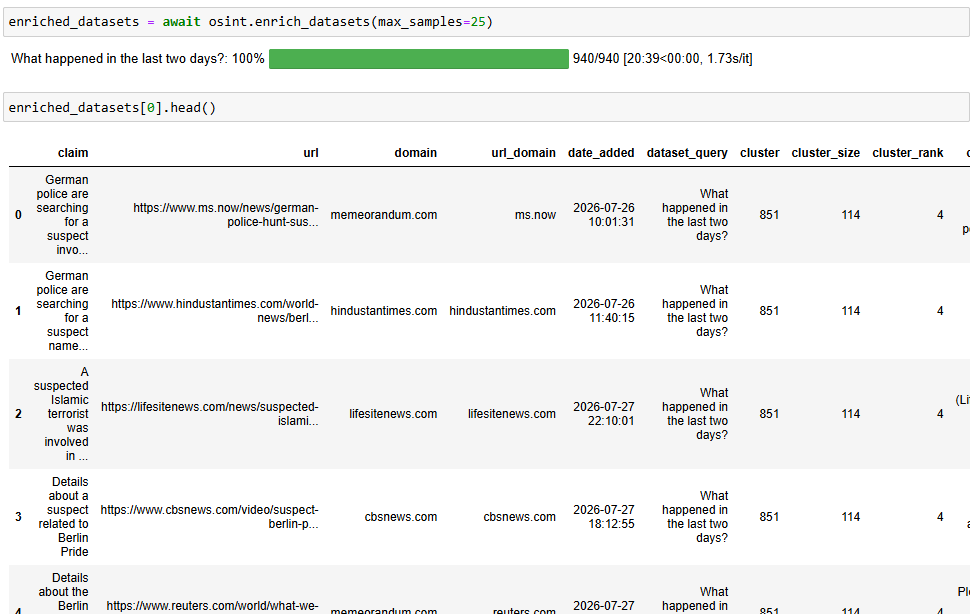
Task: Click the cluster value 851 in row 0
Action: click(x=769, y=215)
